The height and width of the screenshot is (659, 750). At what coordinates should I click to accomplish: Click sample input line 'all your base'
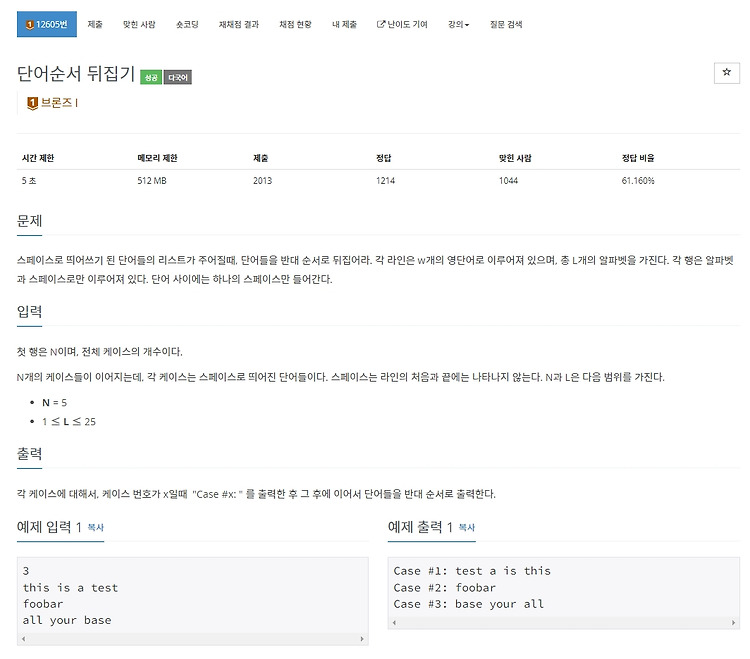(x=67, y=620)
